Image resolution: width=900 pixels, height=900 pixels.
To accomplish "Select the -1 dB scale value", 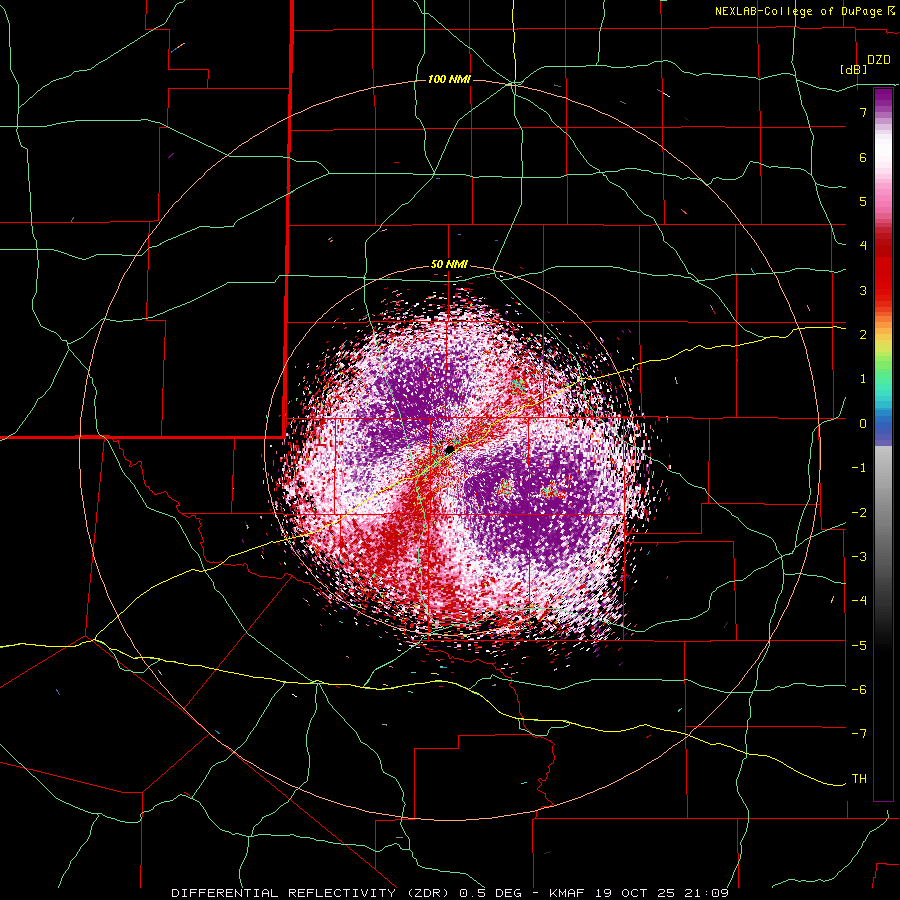I will 859,468.
